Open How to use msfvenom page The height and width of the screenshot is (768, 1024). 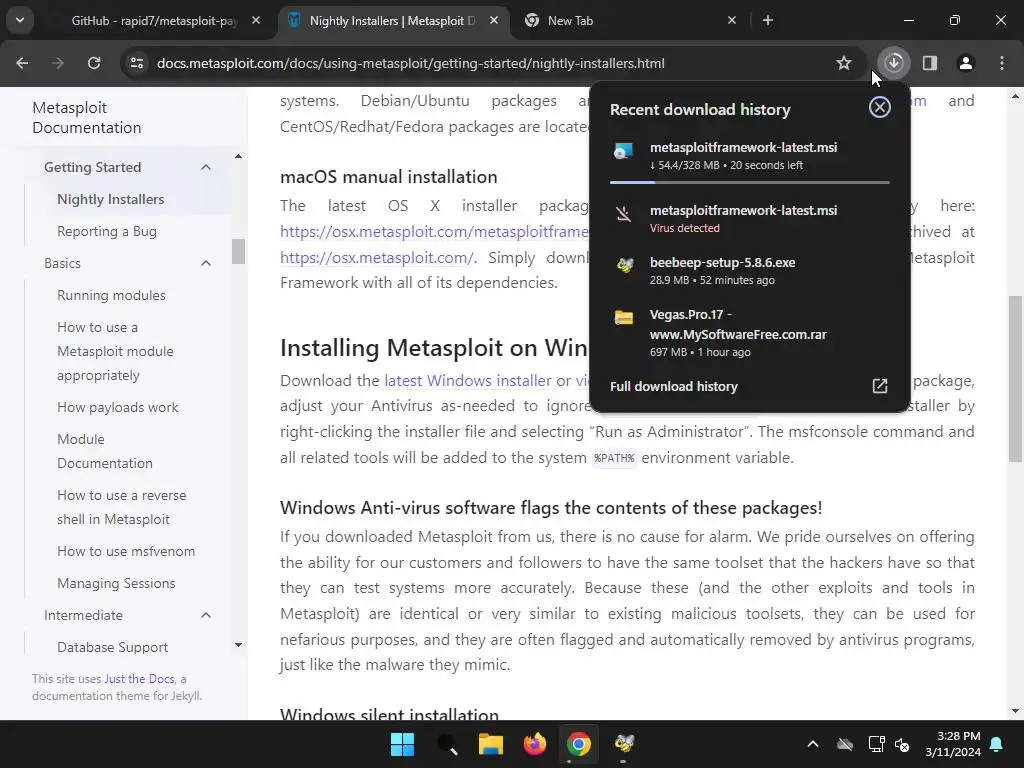[126, 551]
